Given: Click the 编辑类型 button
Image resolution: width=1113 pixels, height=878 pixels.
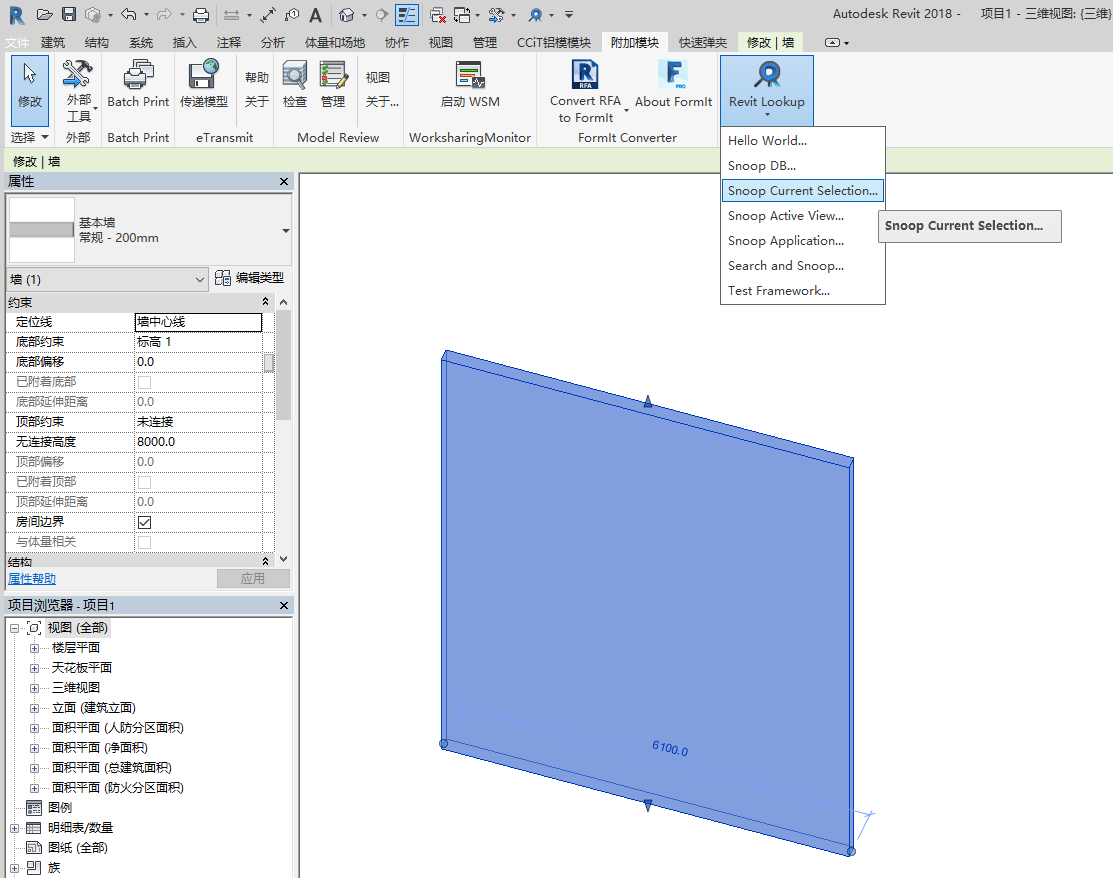Looking at the screenshot, I should click(249, 278).
